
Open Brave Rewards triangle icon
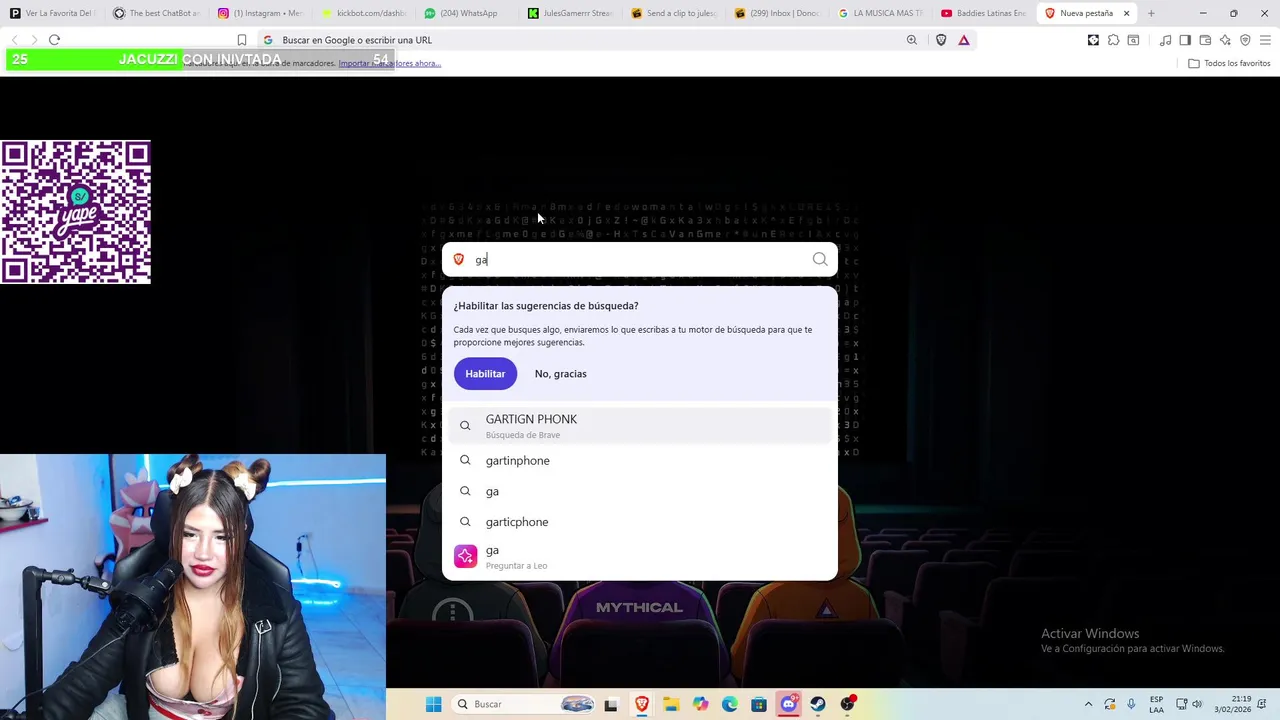point(964,40)
